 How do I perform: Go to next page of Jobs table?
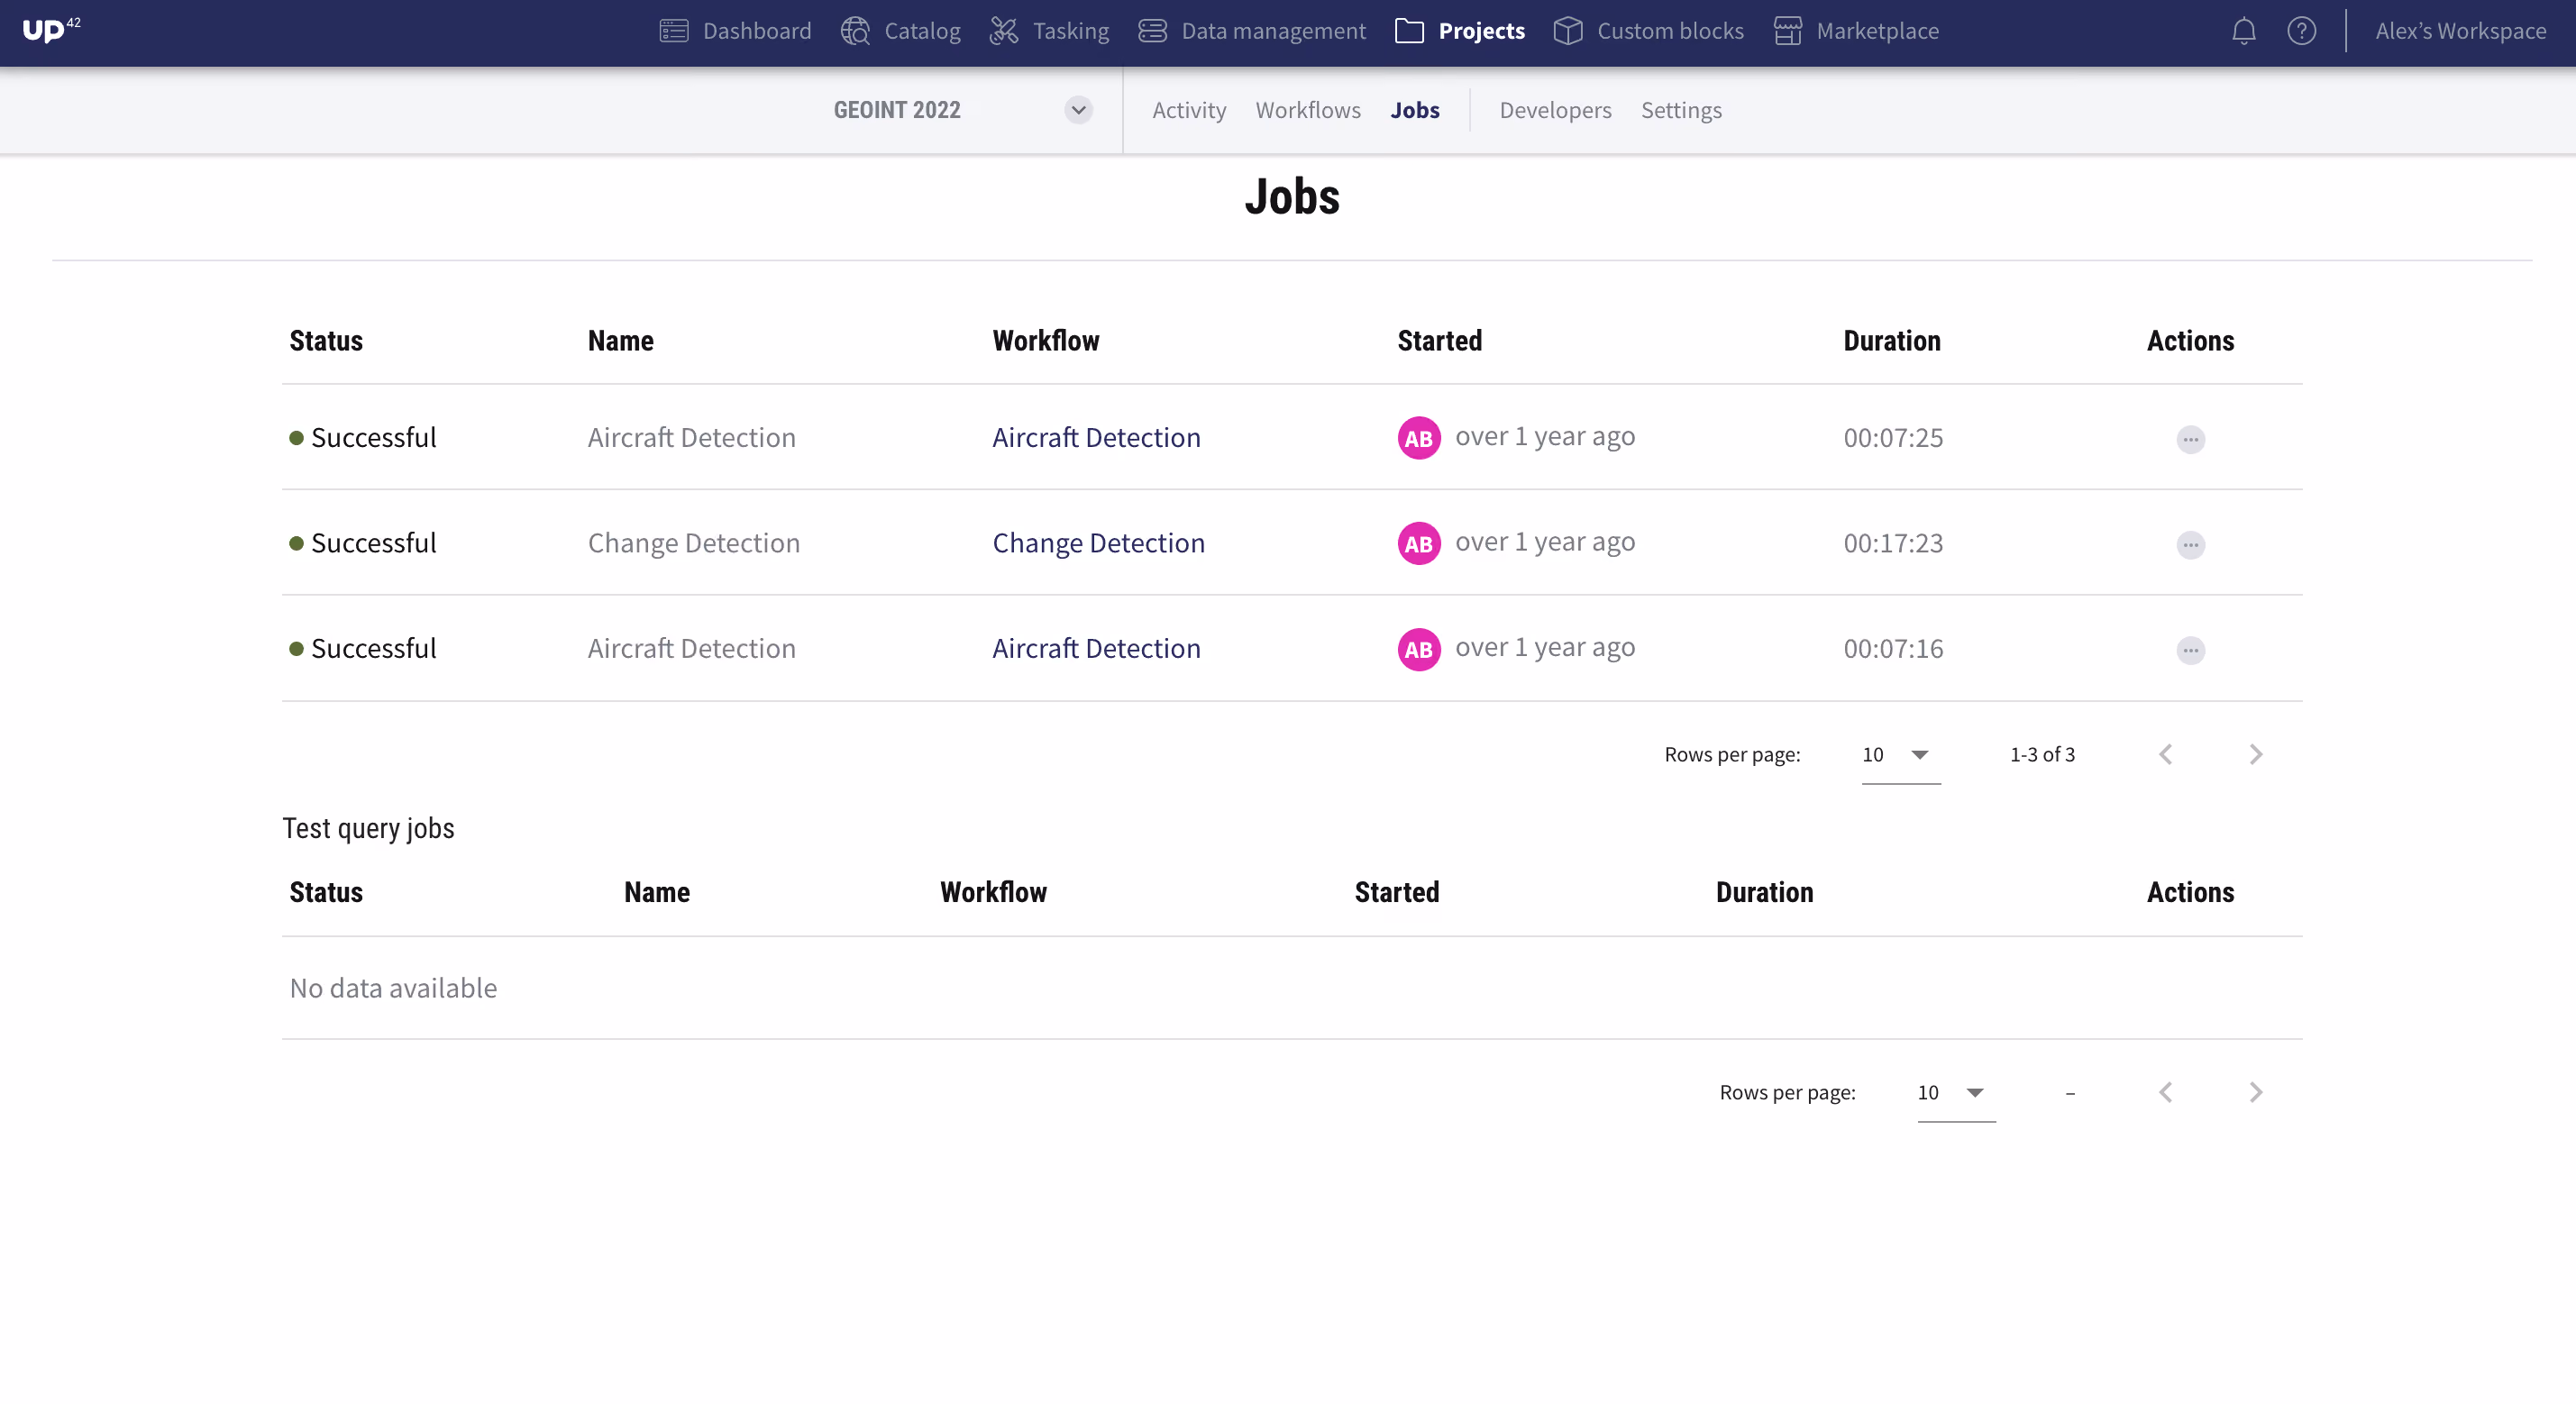point(2255,754)
